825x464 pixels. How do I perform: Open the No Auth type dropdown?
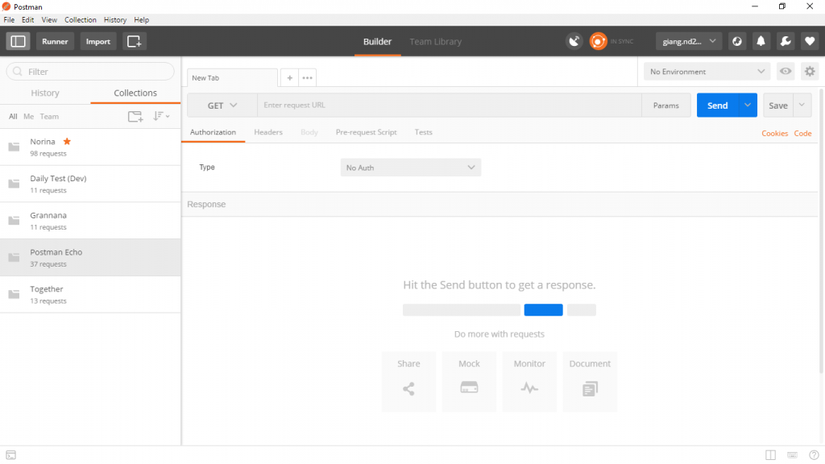[410, 167]
